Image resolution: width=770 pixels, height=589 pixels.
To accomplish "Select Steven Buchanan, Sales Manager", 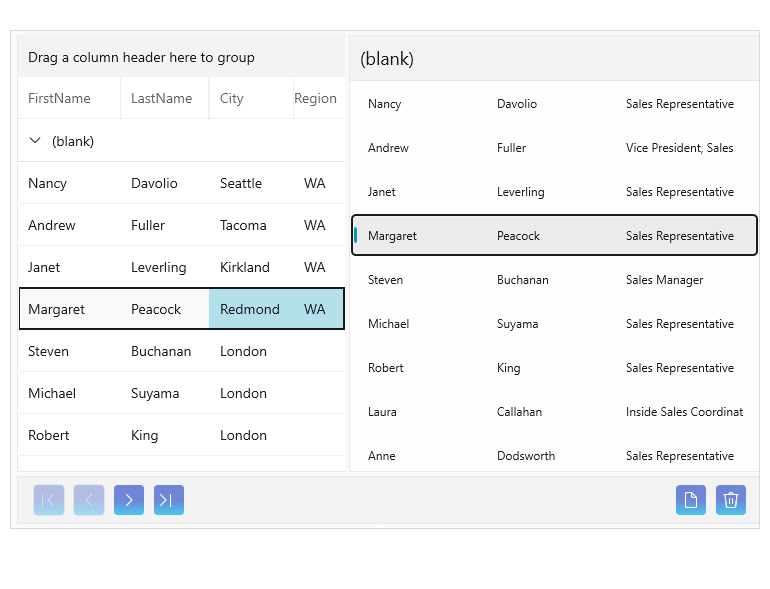I will pos(554,280).
